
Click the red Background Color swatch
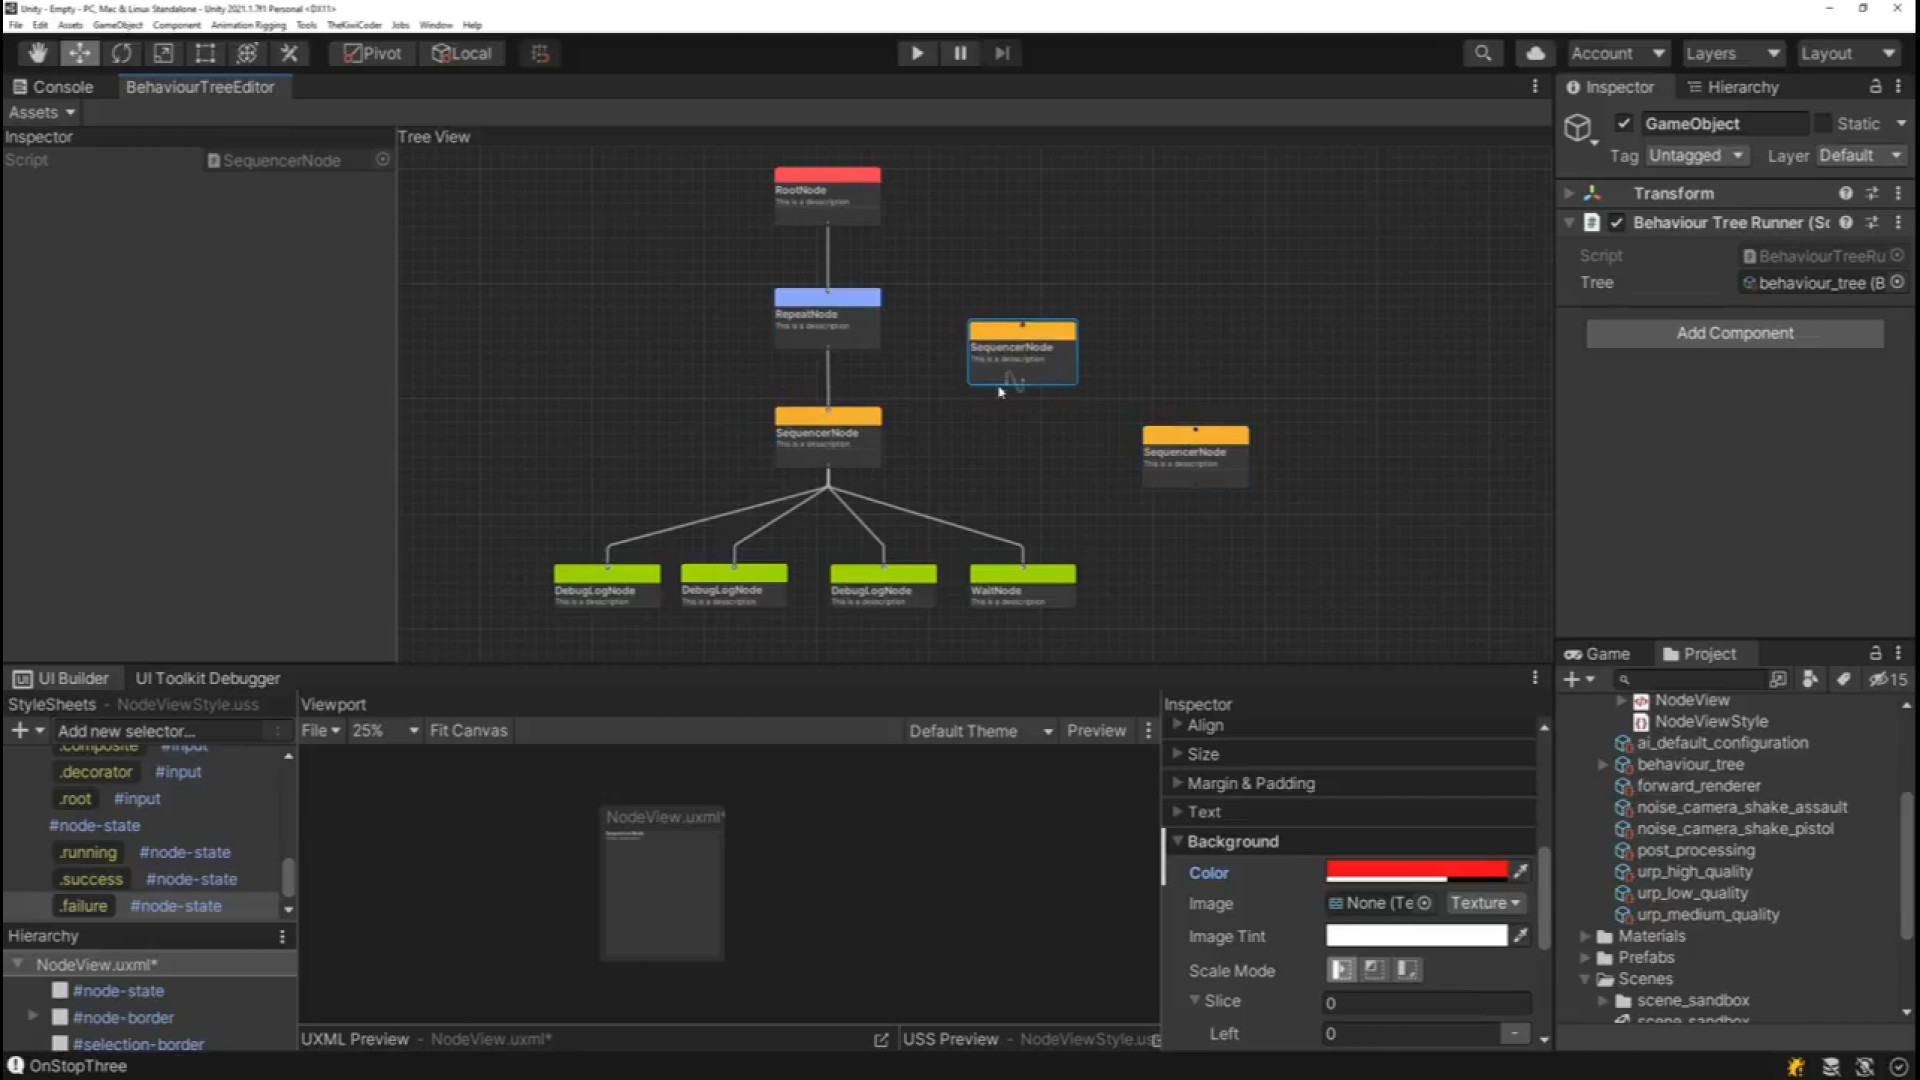pyautogui.click(x=1416, y=870)
